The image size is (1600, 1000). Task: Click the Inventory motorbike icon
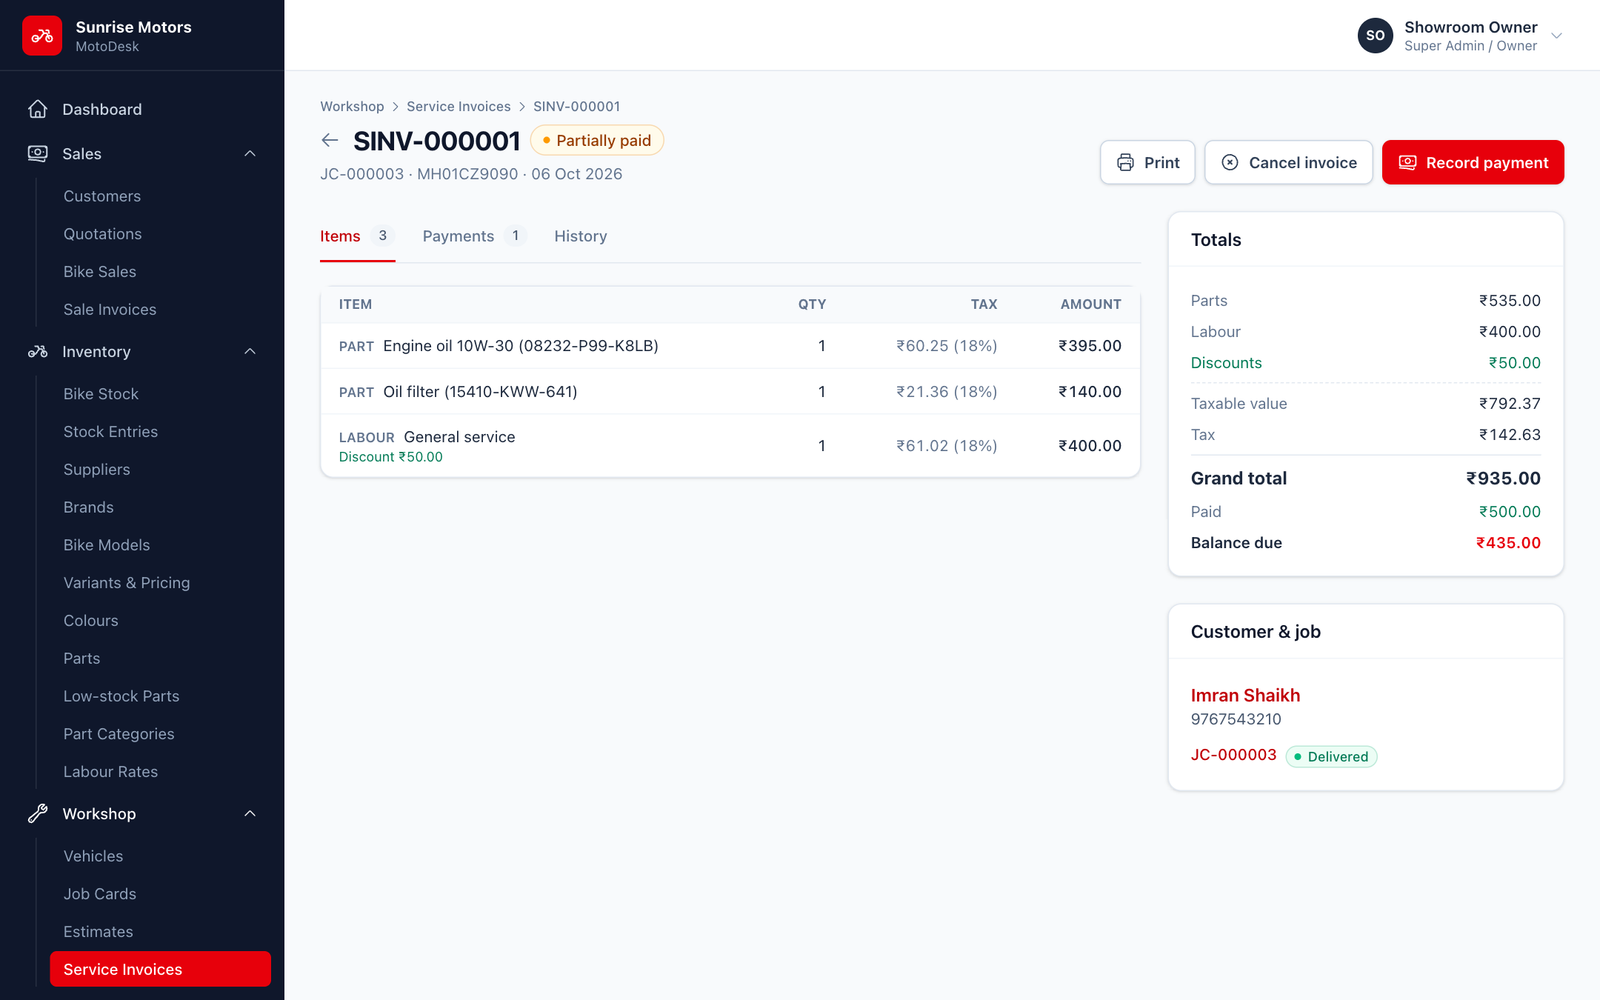click(38, 351)
